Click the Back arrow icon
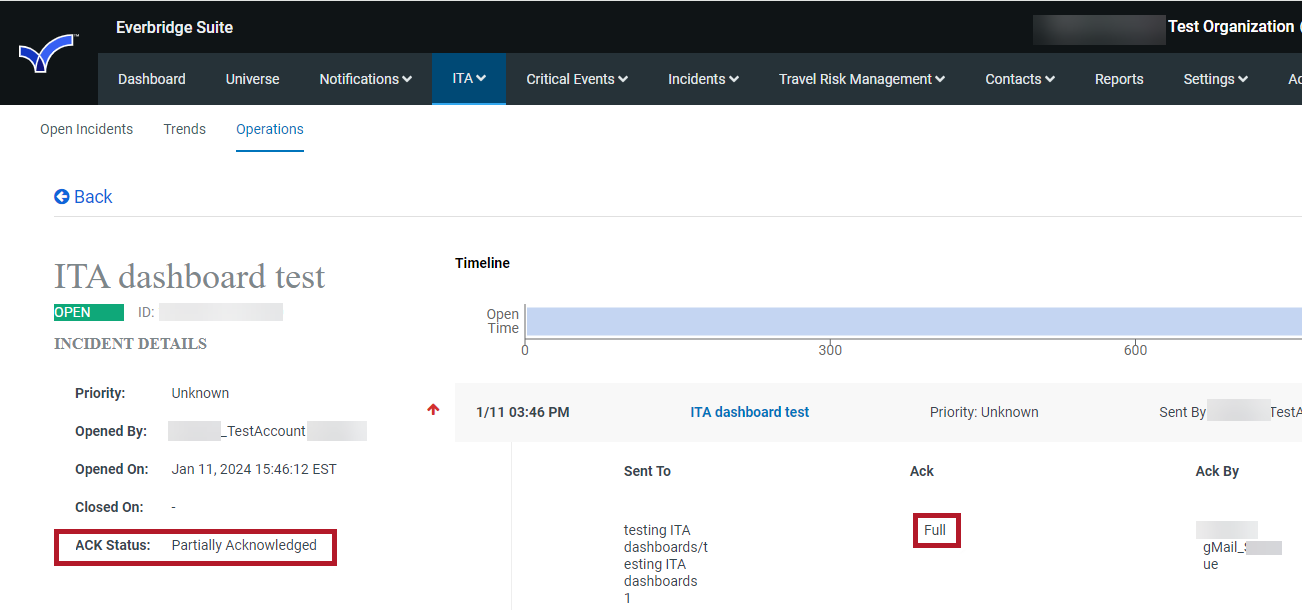Viewport: 1302px width, 610px height. (62, 197)
